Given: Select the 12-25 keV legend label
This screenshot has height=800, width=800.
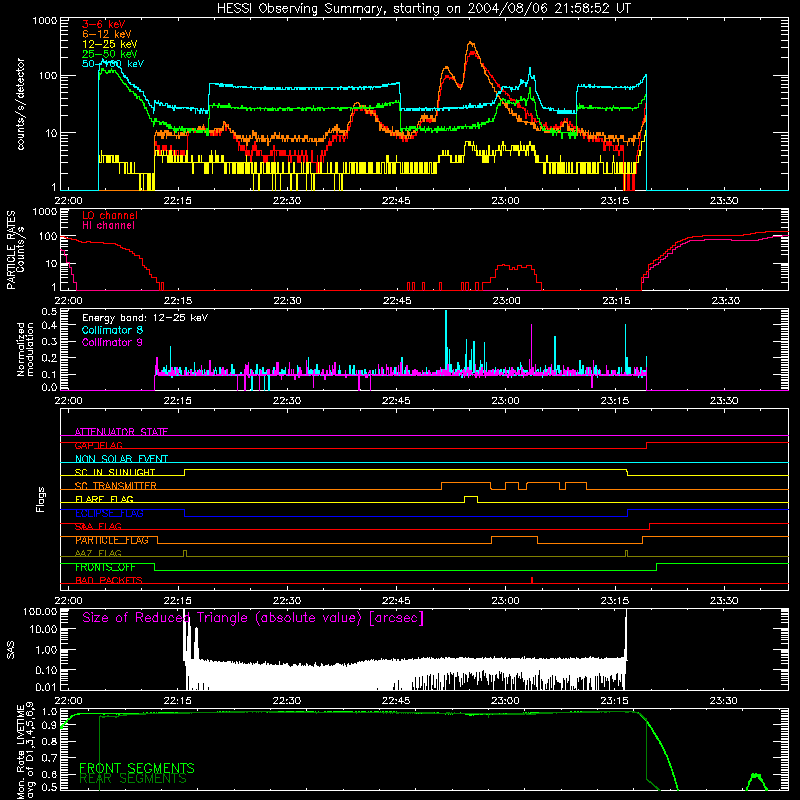Looking at the screenshot, I should pyautogui.click(x=109, y=44).
